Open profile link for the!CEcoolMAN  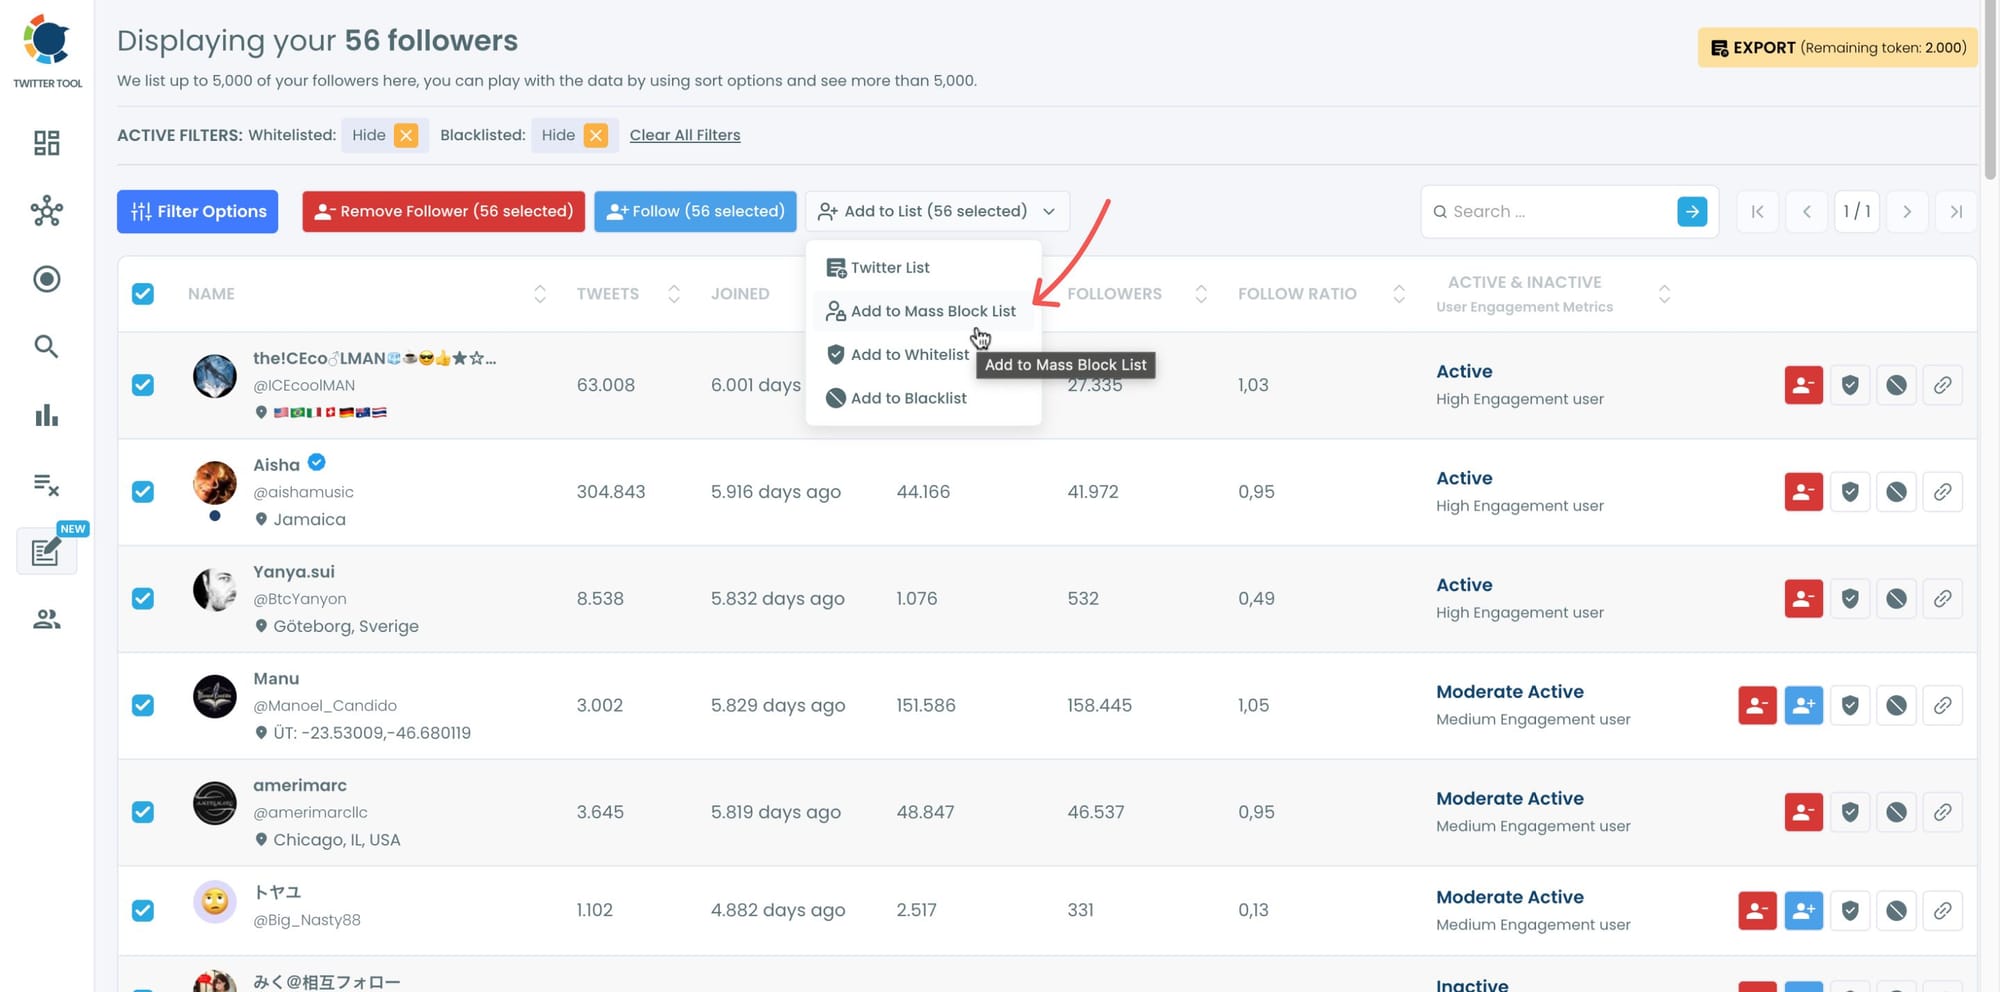point(1942,385)
